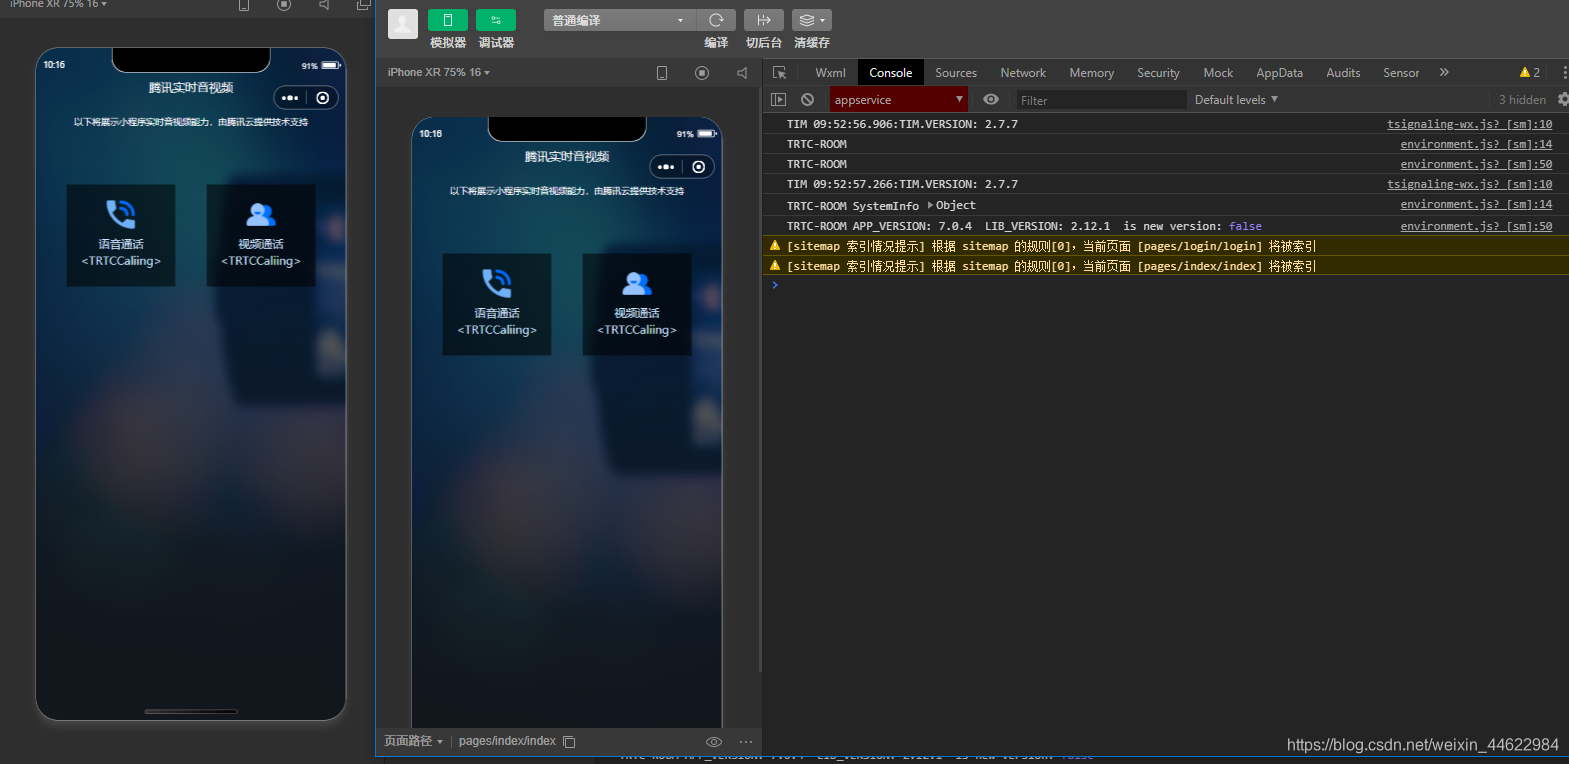Mute the docked simulator sound icon
The height and width of the screenshot is (764, 1569).
742,73
